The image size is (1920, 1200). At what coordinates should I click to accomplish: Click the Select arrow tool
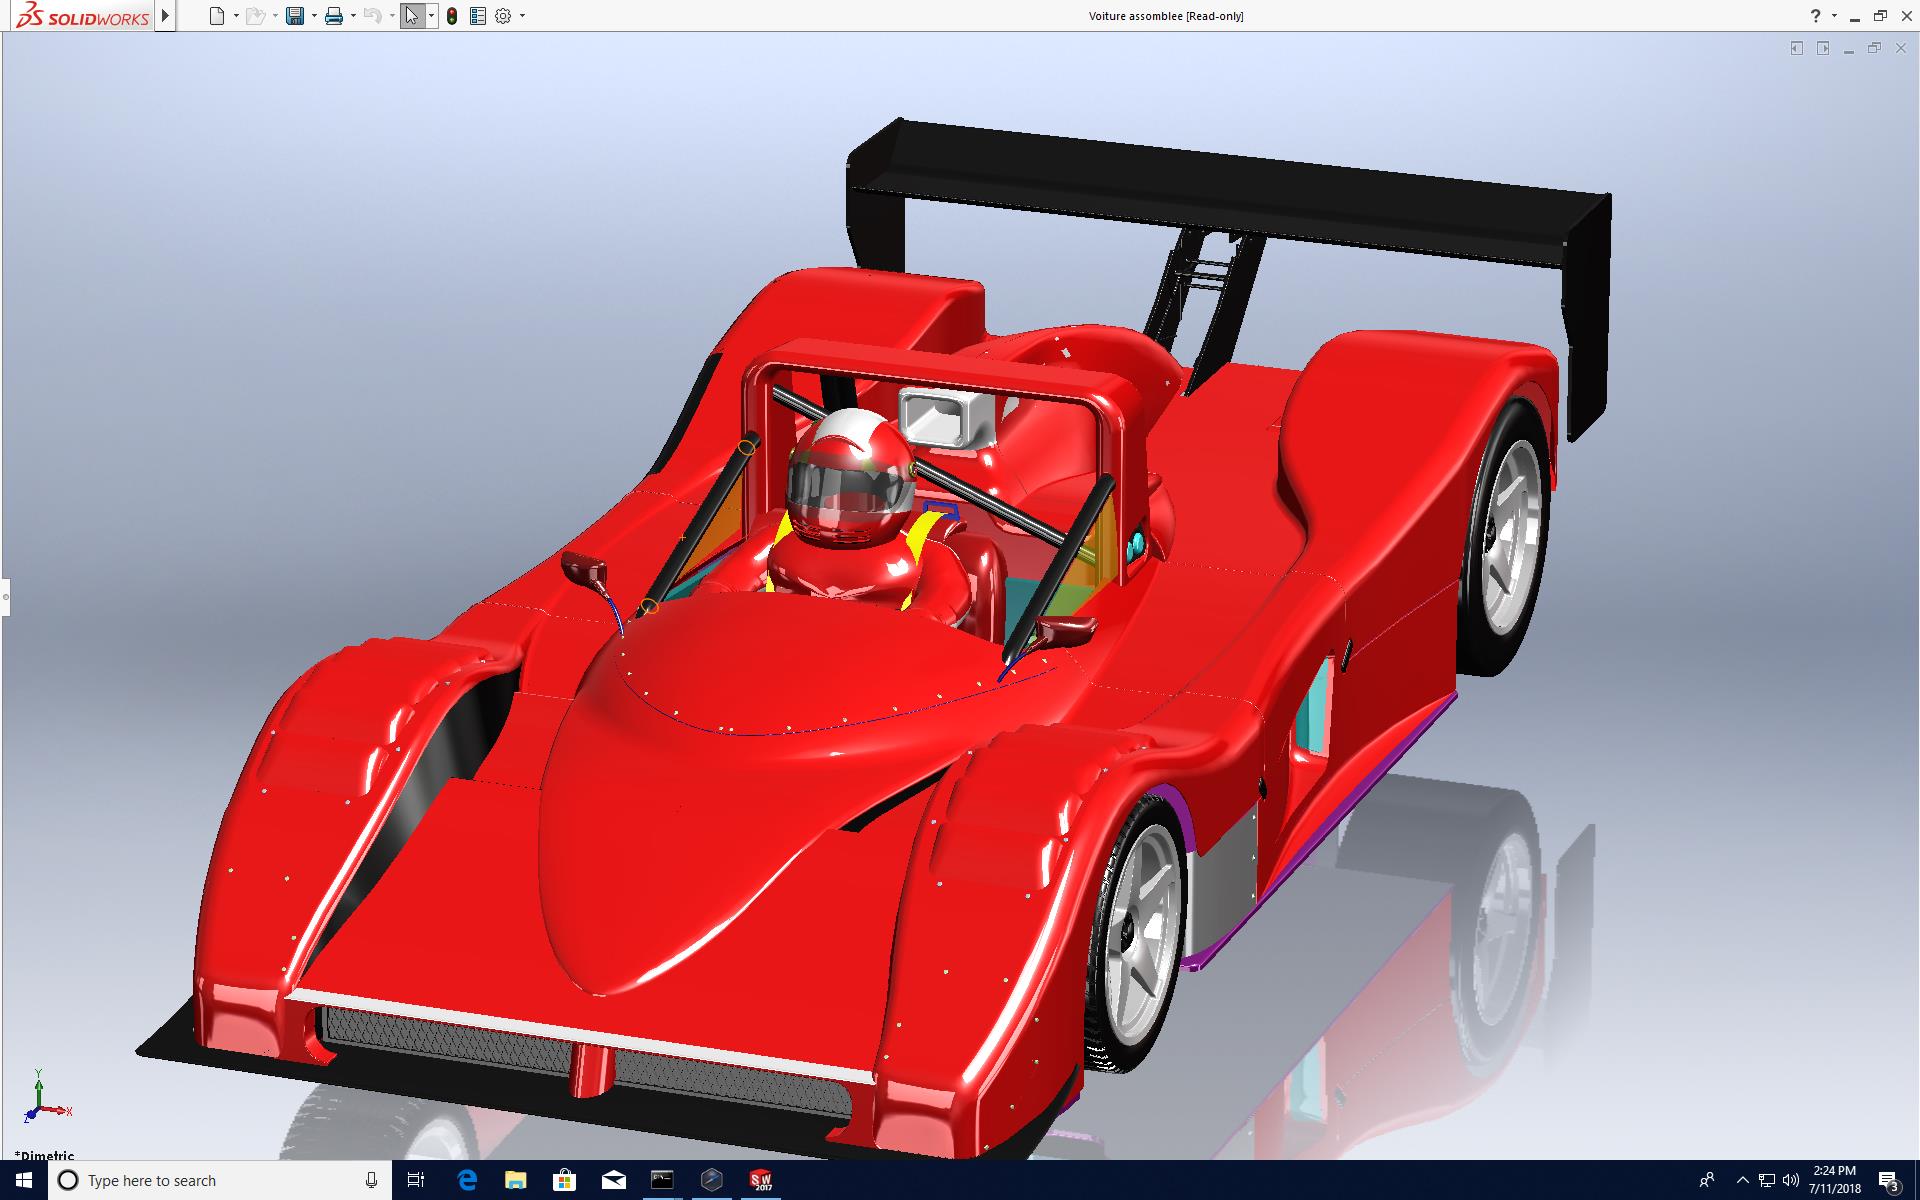[411, 16]
